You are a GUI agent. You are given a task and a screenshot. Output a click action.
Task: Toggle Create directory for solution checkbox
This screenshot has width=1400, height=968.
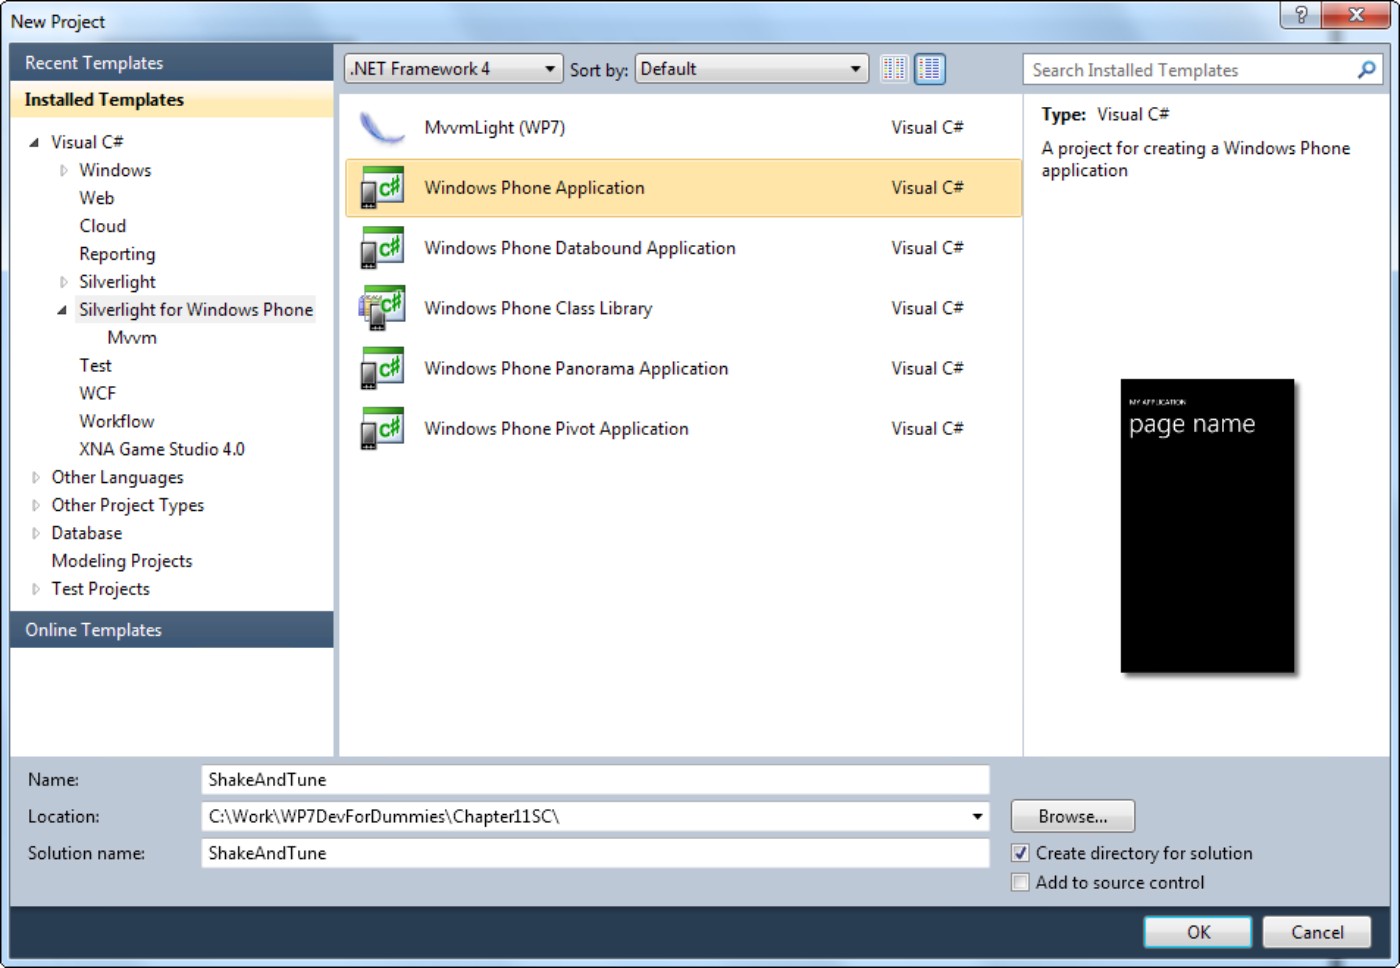(1020, 853)
